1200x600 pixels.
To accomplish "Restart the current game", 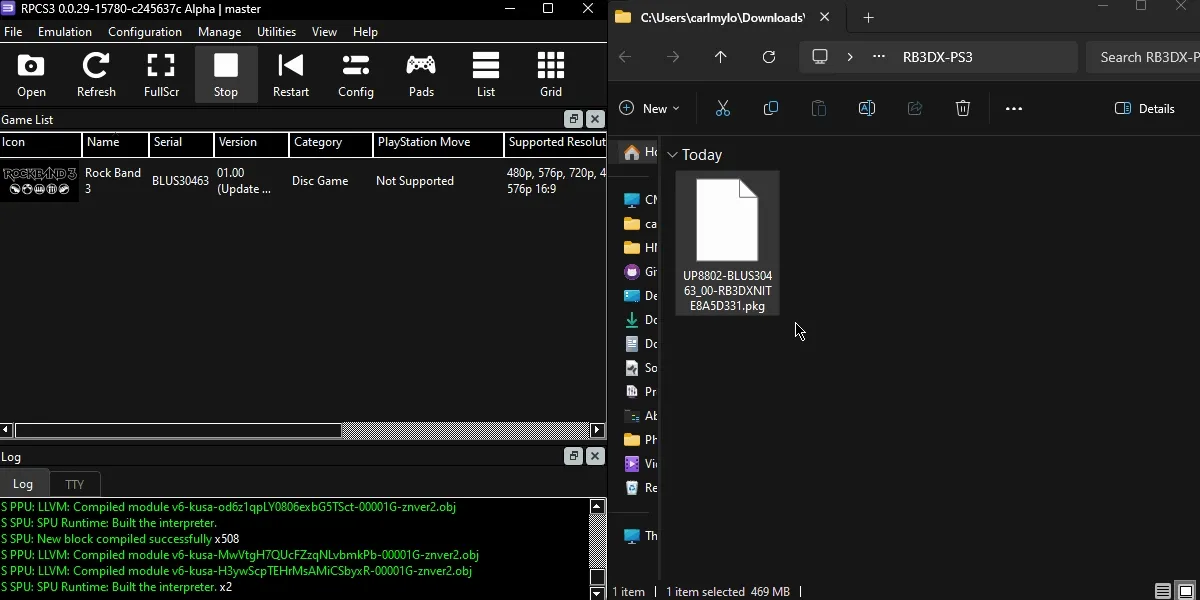I will (291, 74).
